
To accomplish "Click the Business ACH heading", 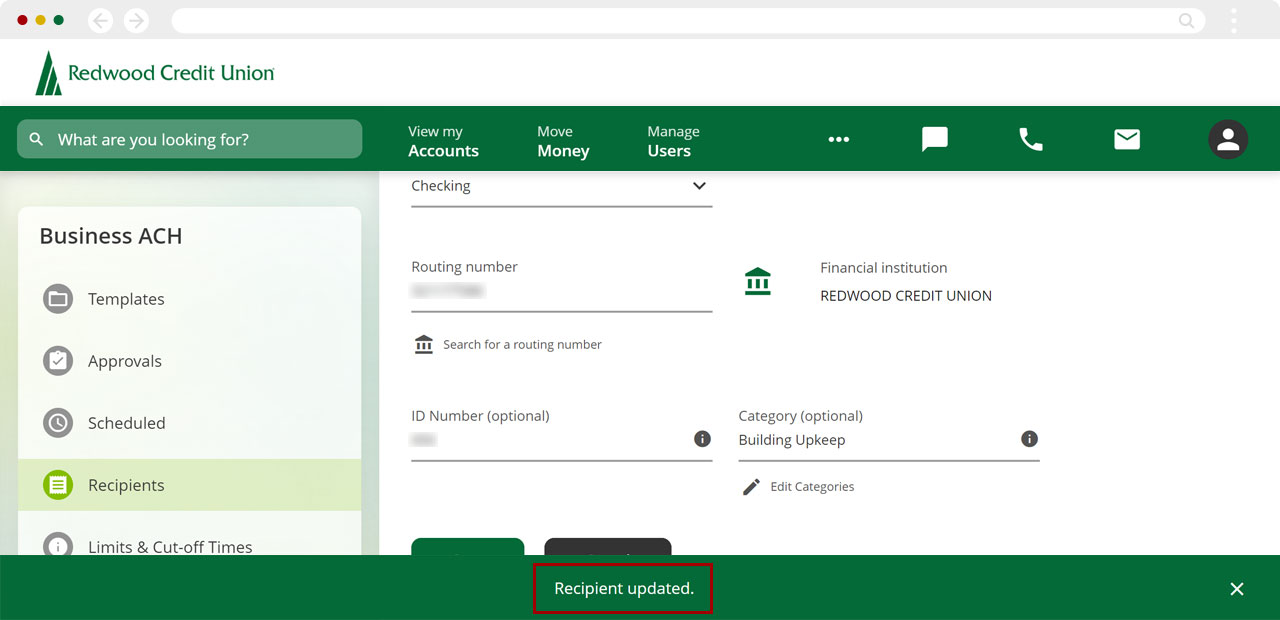I will point(111,236).
